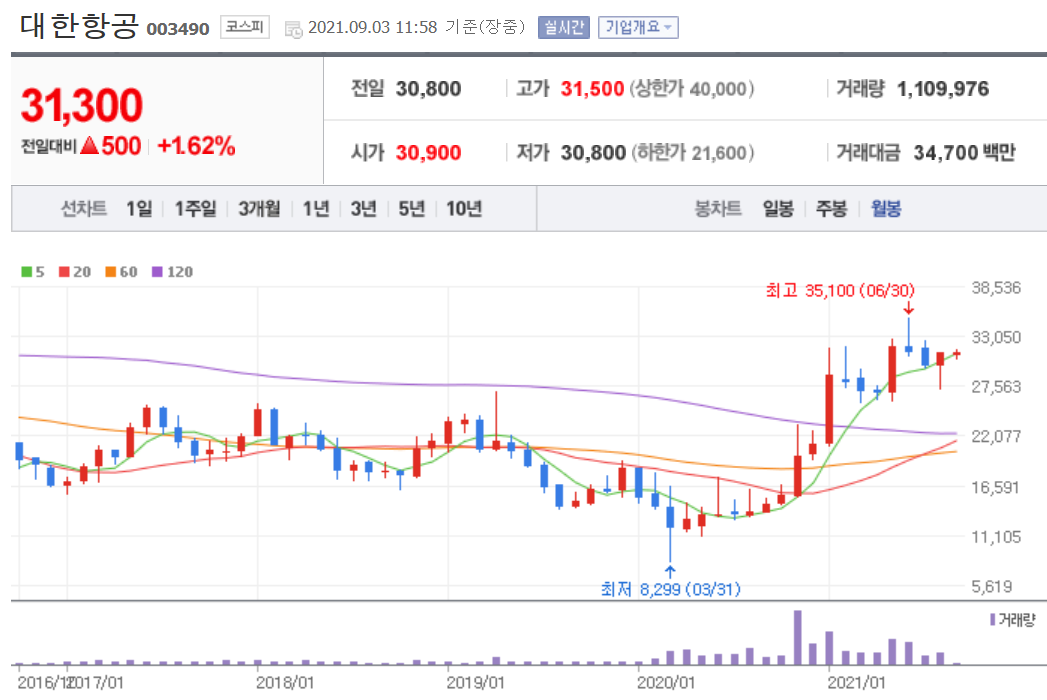Switch to 월봉 monthly candle chart
The height and width of the screenshot is (700, 1047).
click(886, 209)
